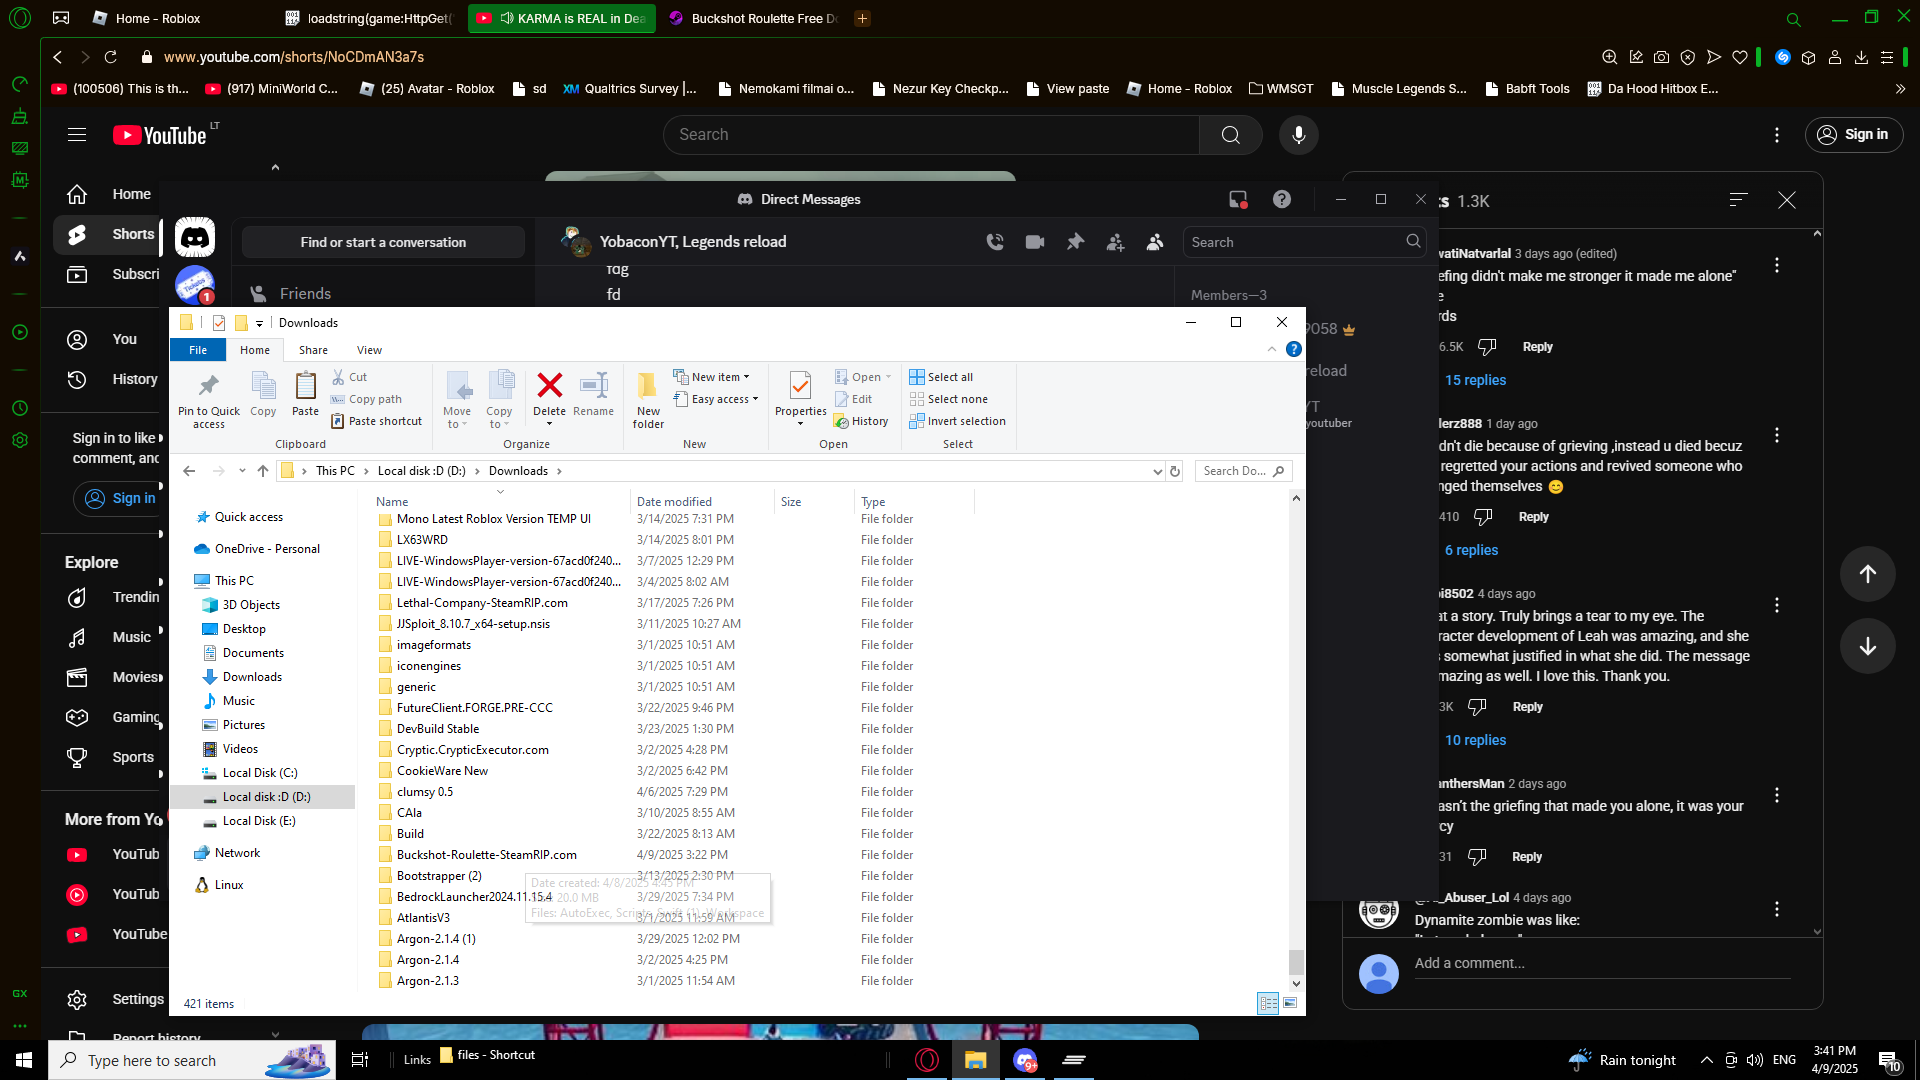Expand the Easy access dropdown
Image resolution: width=1920 pixels, height=1080 pixels.
[716, 399]
